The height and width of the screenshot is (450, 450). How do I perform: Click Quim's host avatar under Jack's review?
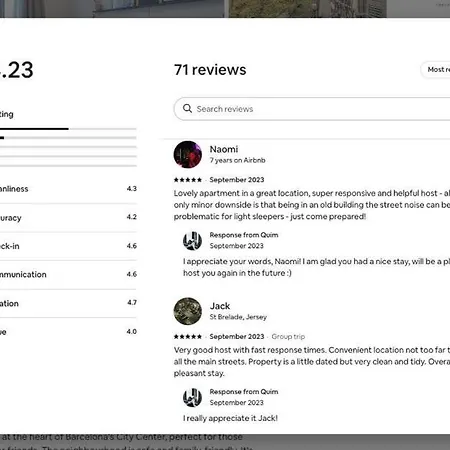[x=192, y=397]
